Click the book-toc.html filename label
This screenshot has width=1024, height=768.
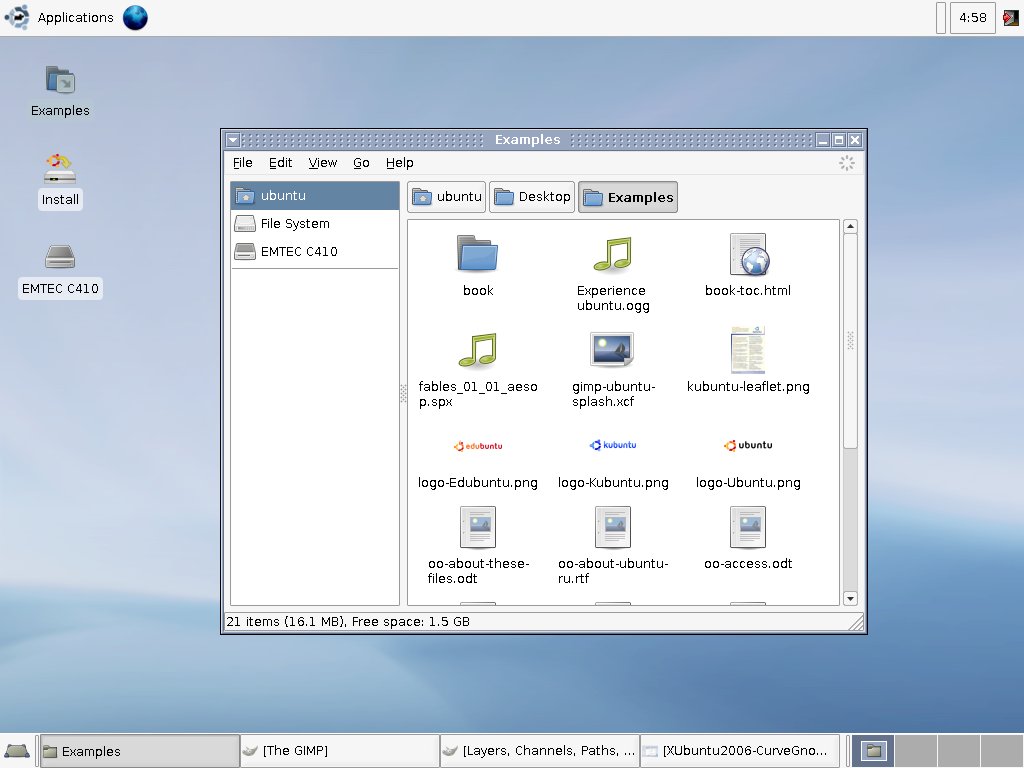[x=748, y=291]
